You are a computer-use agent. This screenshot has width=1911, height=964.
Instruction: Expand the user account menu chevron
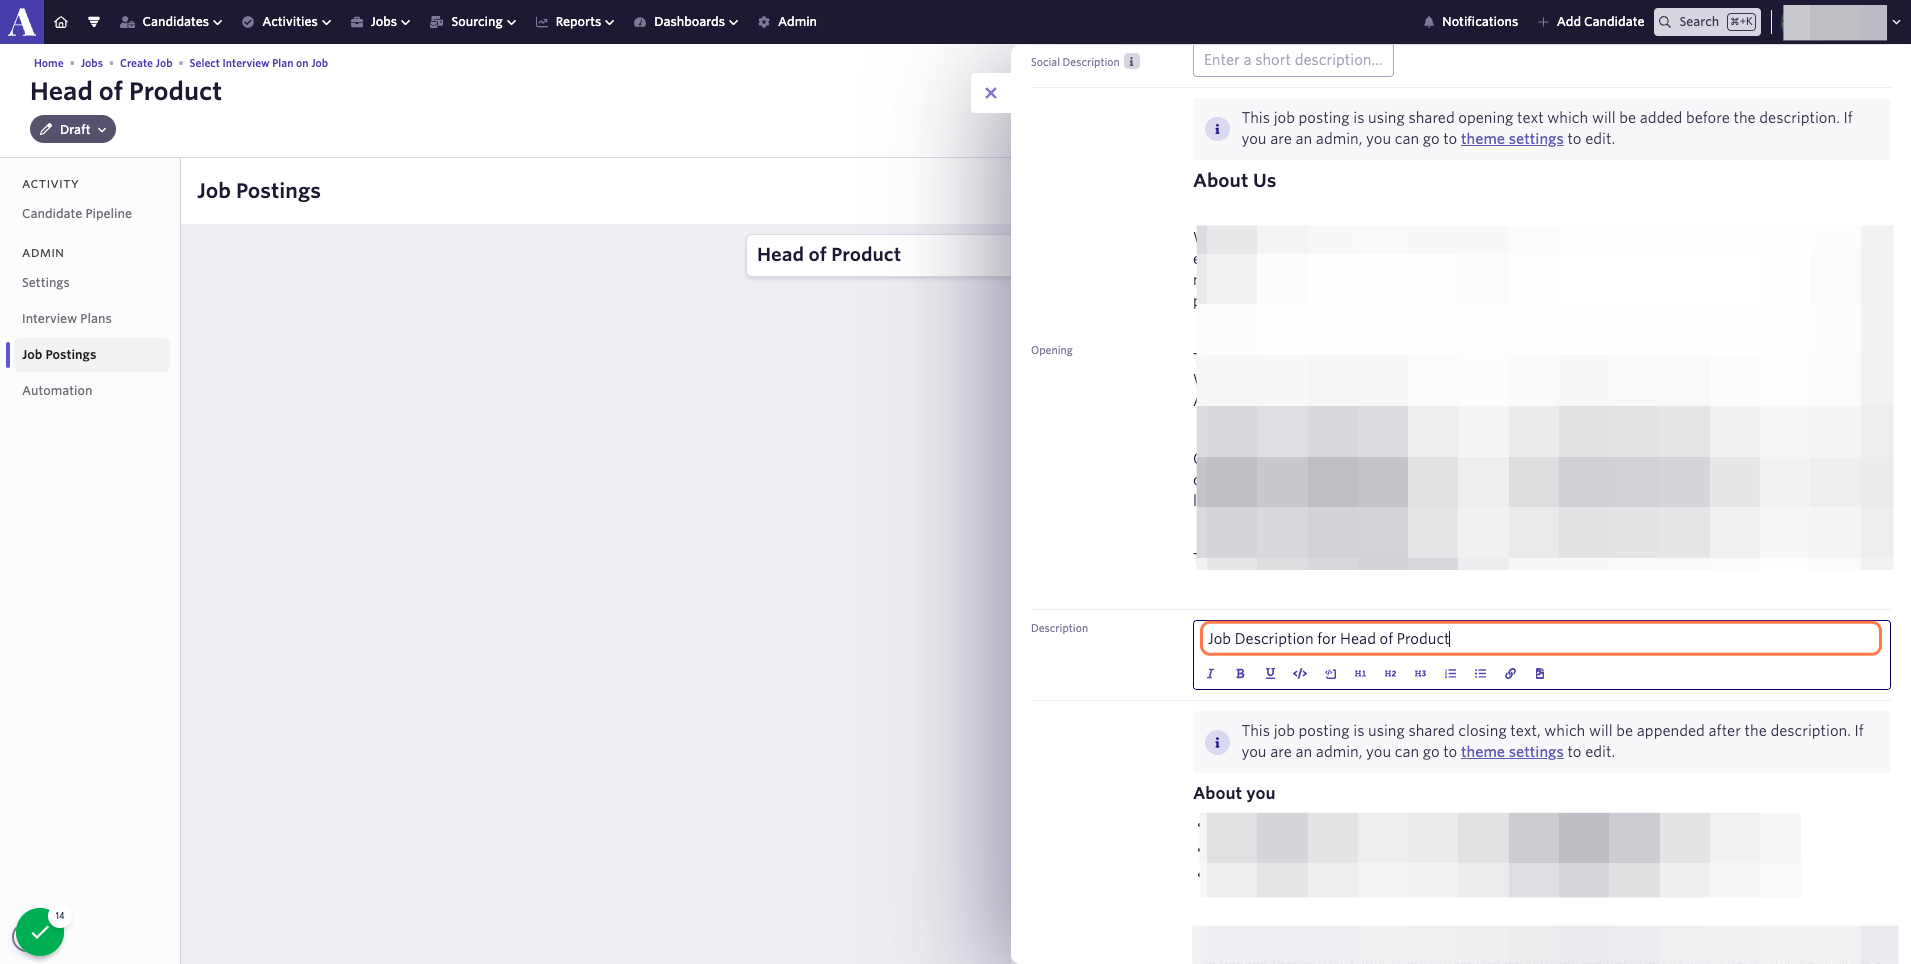(x=1896, y=22)
